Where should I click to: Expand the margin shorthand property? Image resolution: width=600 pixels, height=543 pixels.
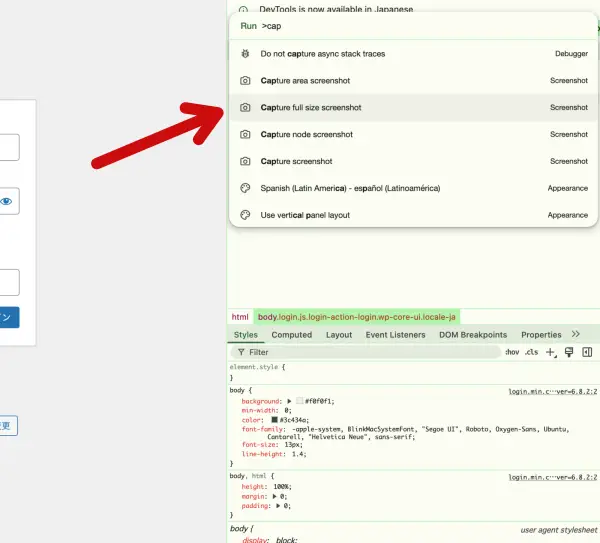(274, 496)
